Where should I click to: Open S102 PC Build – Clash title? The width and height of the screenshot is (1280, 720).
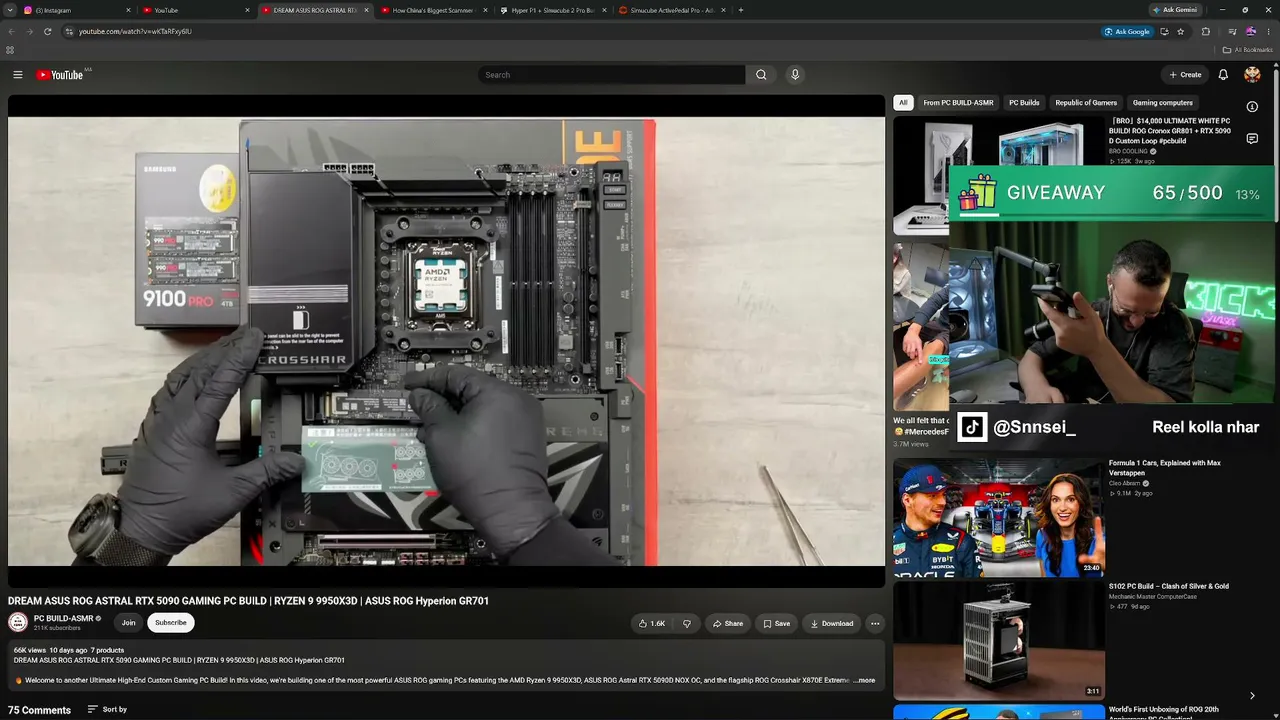coord(1169,586)
